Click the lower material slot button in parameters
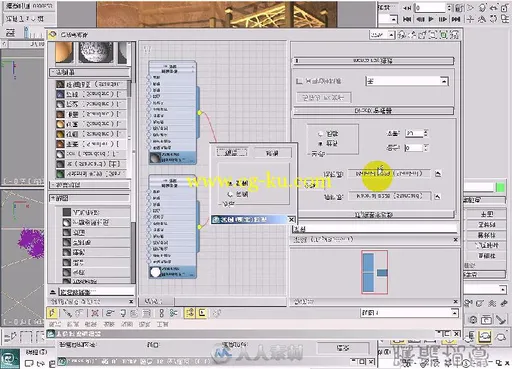Viewport: 512px width, 369px height. coord(389,196)
